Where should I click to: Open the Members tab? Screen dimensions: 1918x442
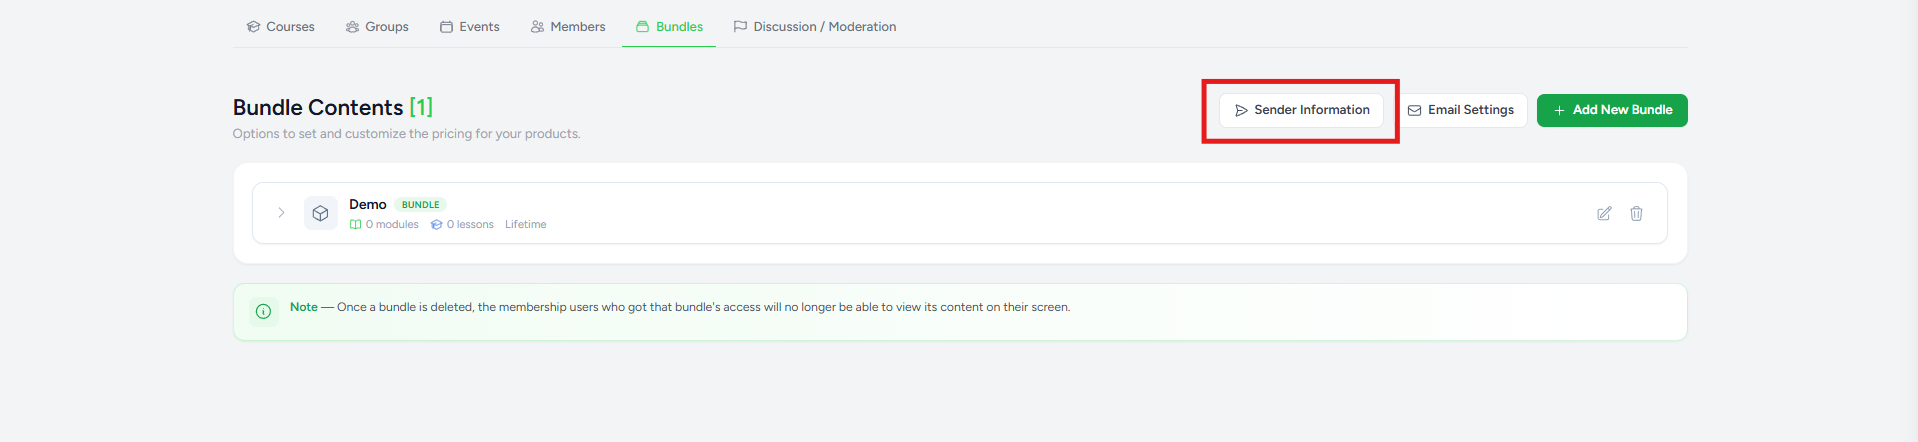tap(568, 27)
